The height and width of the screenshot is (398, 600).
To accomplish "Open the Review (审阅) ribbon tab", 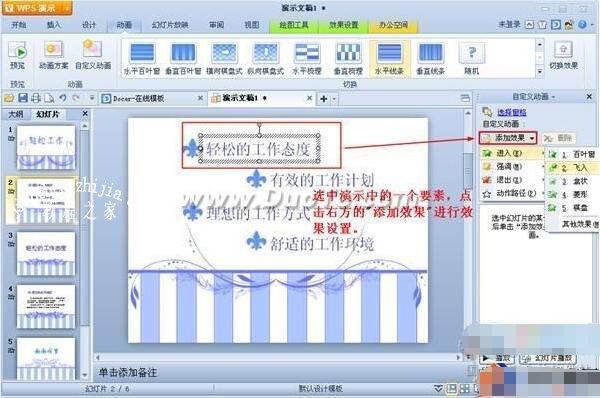I will pos(217,25).
